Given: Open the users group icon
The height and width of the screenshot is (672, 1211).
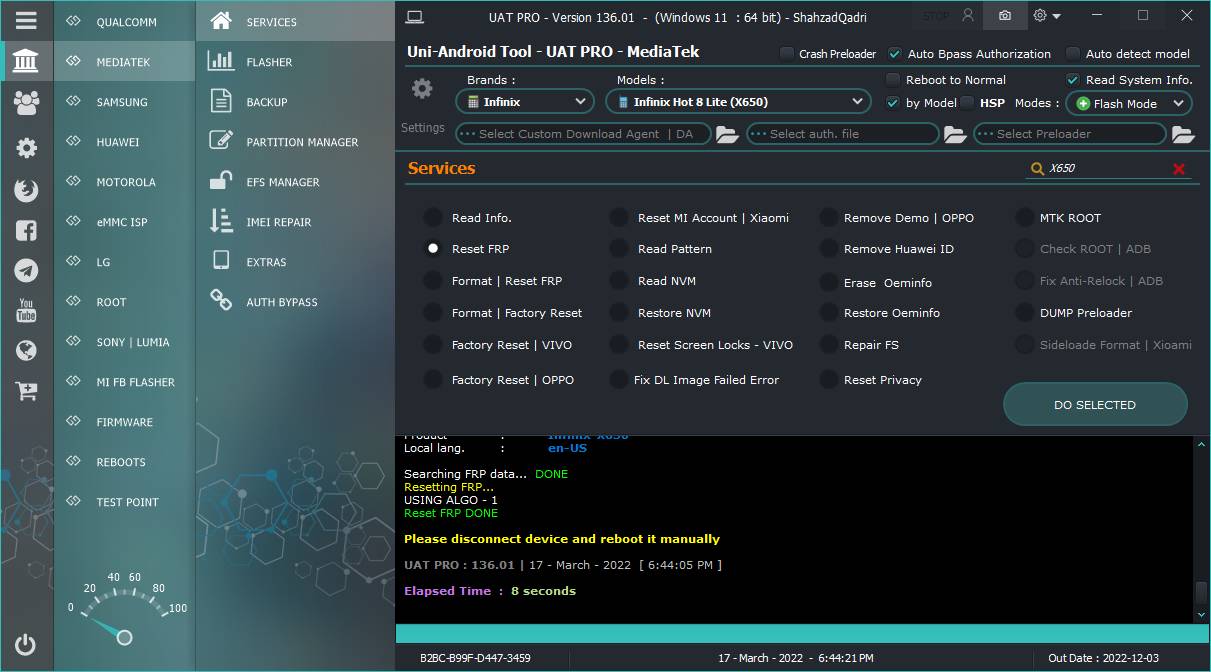Looking at the screenshot, I should click(x=26, y=102).
